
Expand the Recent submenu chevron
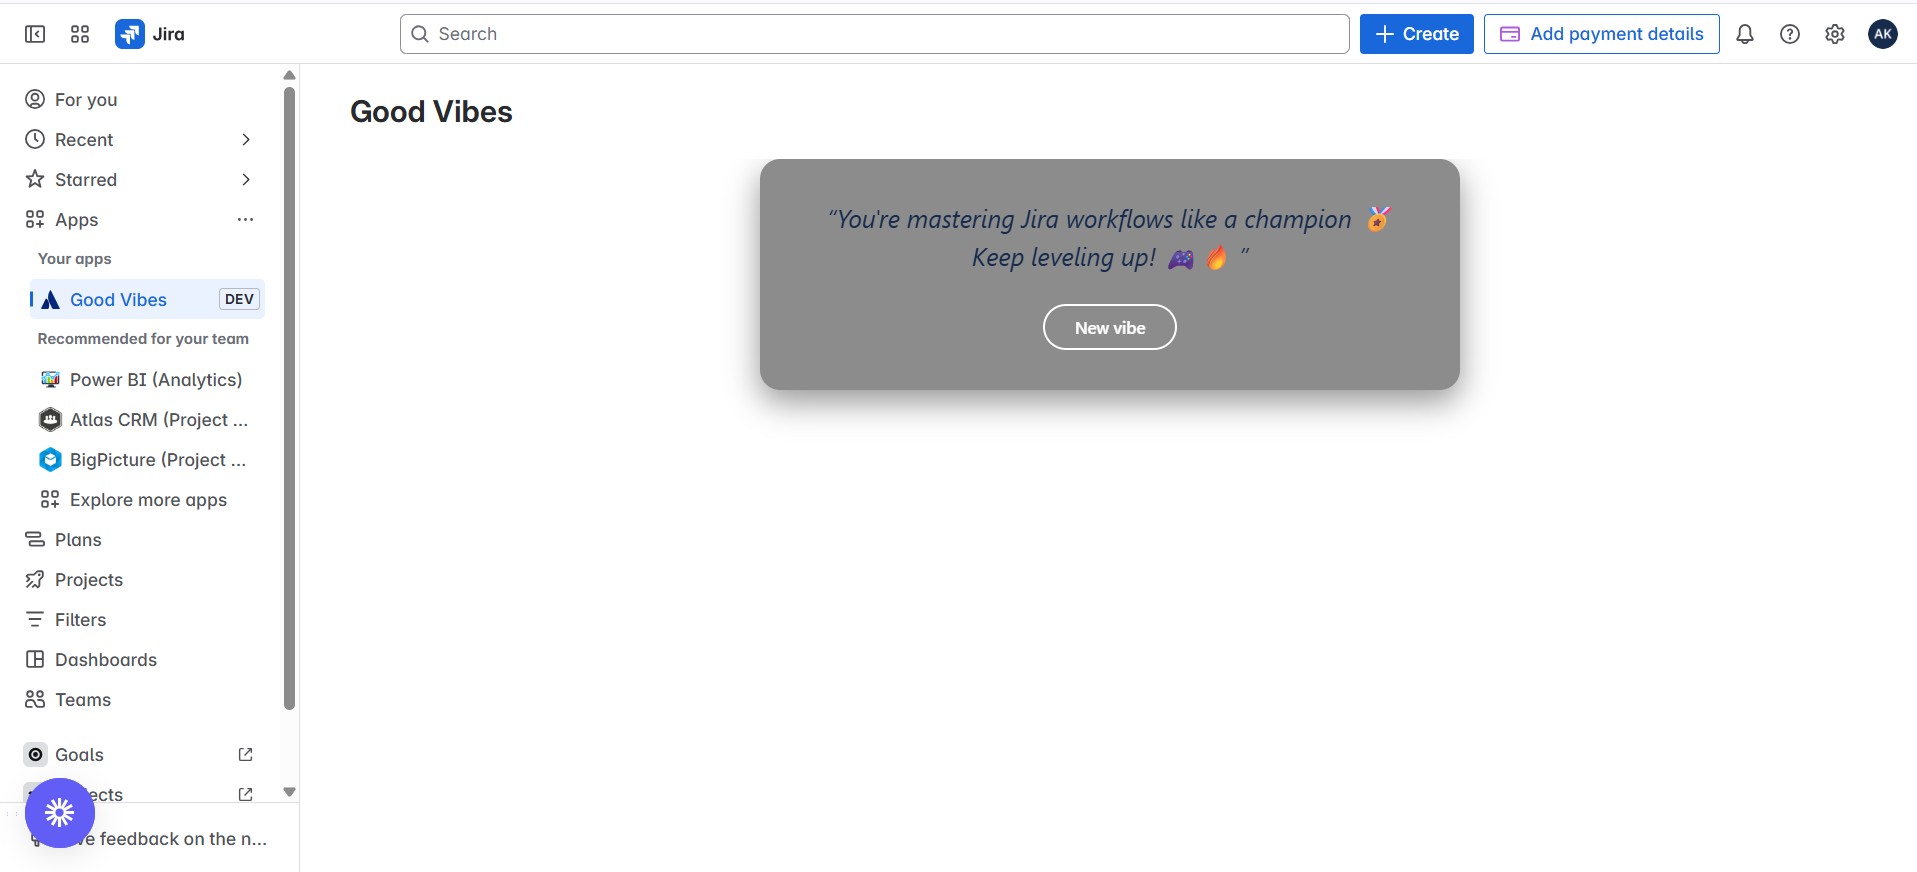click(246, 139)
